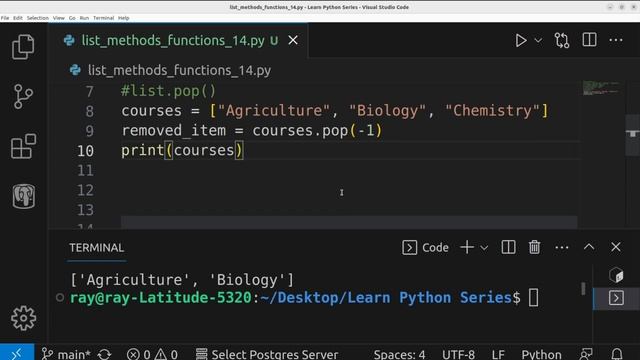This screenshot has width=640, height=360.
Task: Select the Python language mode
Action: coord(541,354)
